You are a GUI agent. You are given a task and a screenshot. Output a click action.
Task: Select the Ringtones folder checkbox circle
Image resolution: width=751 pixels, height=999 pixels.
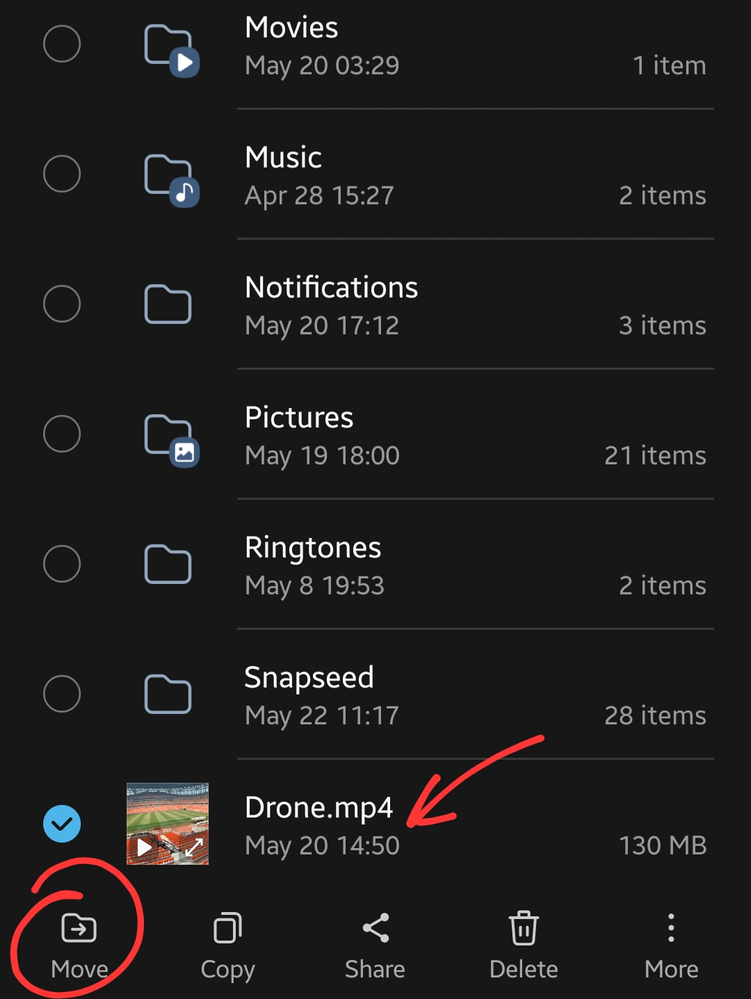coord(62,563)
